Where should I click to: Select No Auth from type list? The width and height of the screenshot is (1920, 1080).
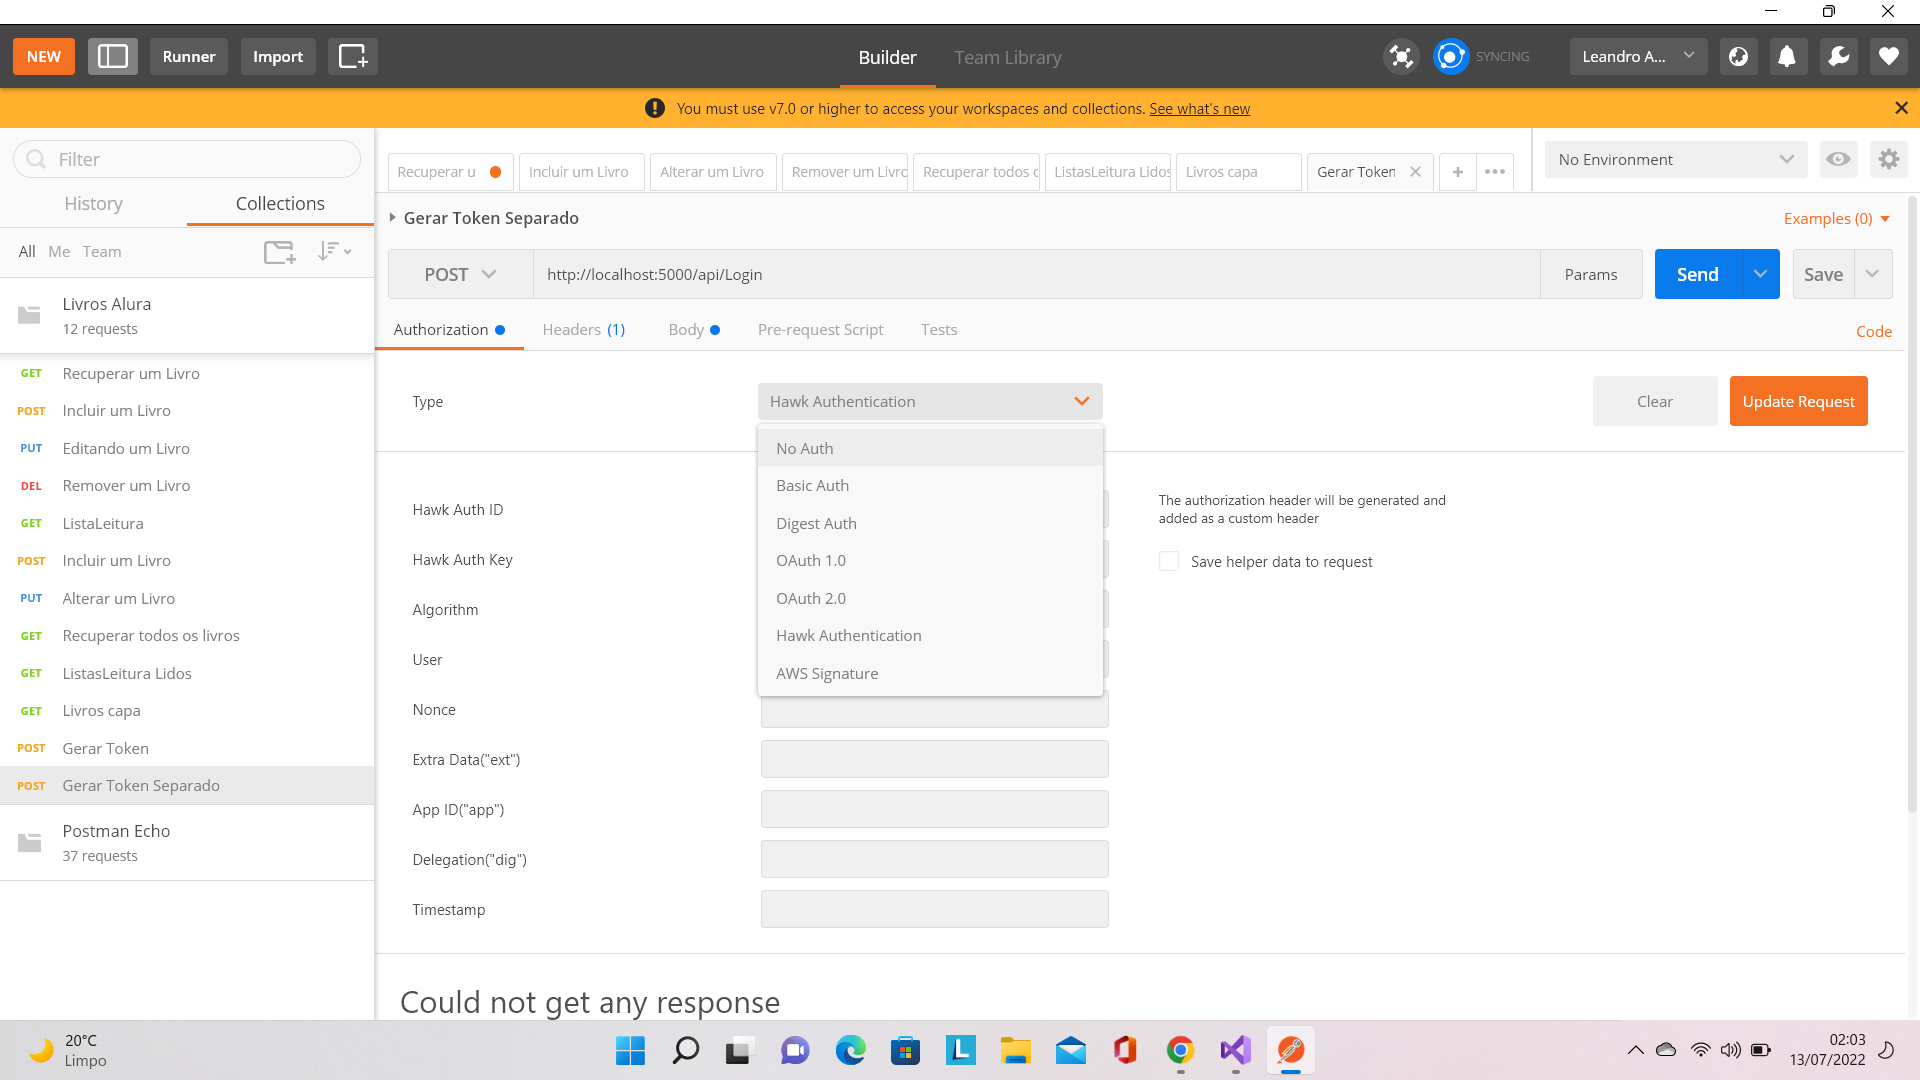click(x=930, y=448)
